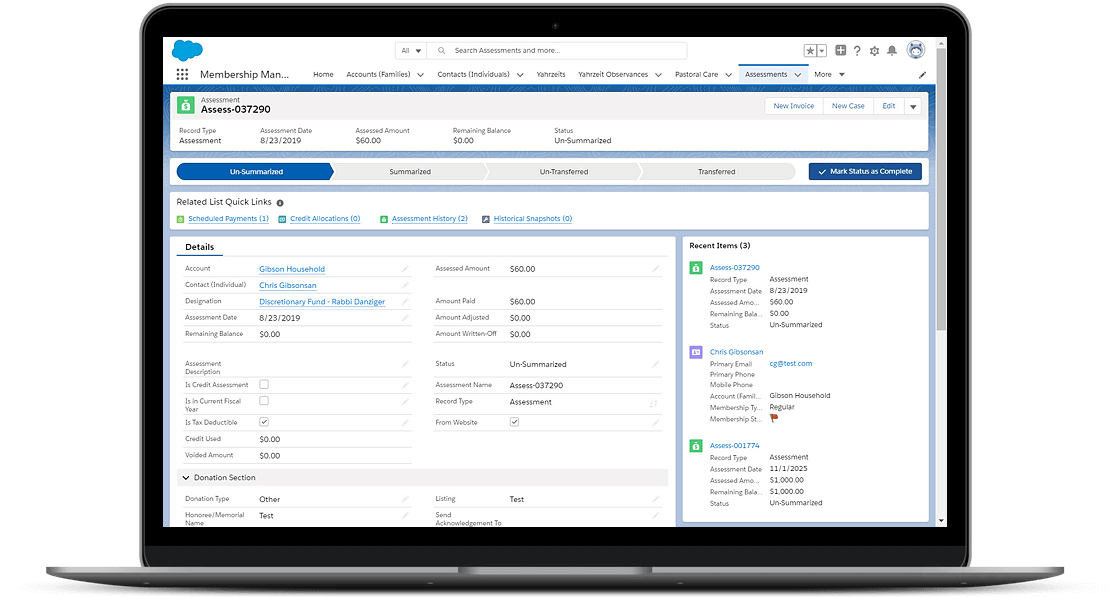The width and height of the screenshot is (1111, 598).
Task: Open the More navigation dropdown
Action: [x=829, y=74]
